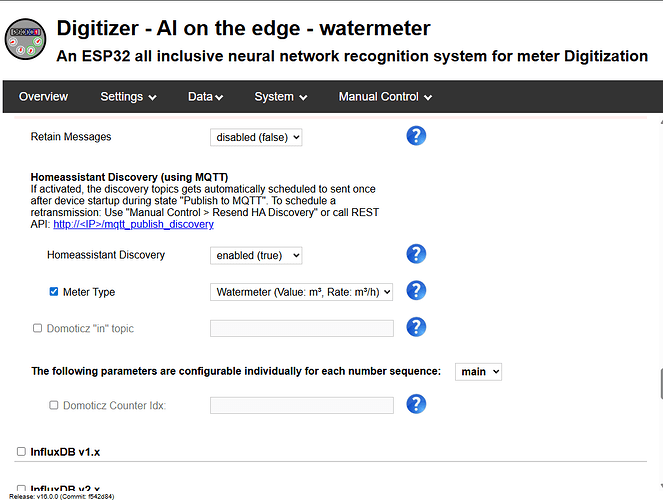Open the mqtt_publish_discovery link

tap(134, 224)
